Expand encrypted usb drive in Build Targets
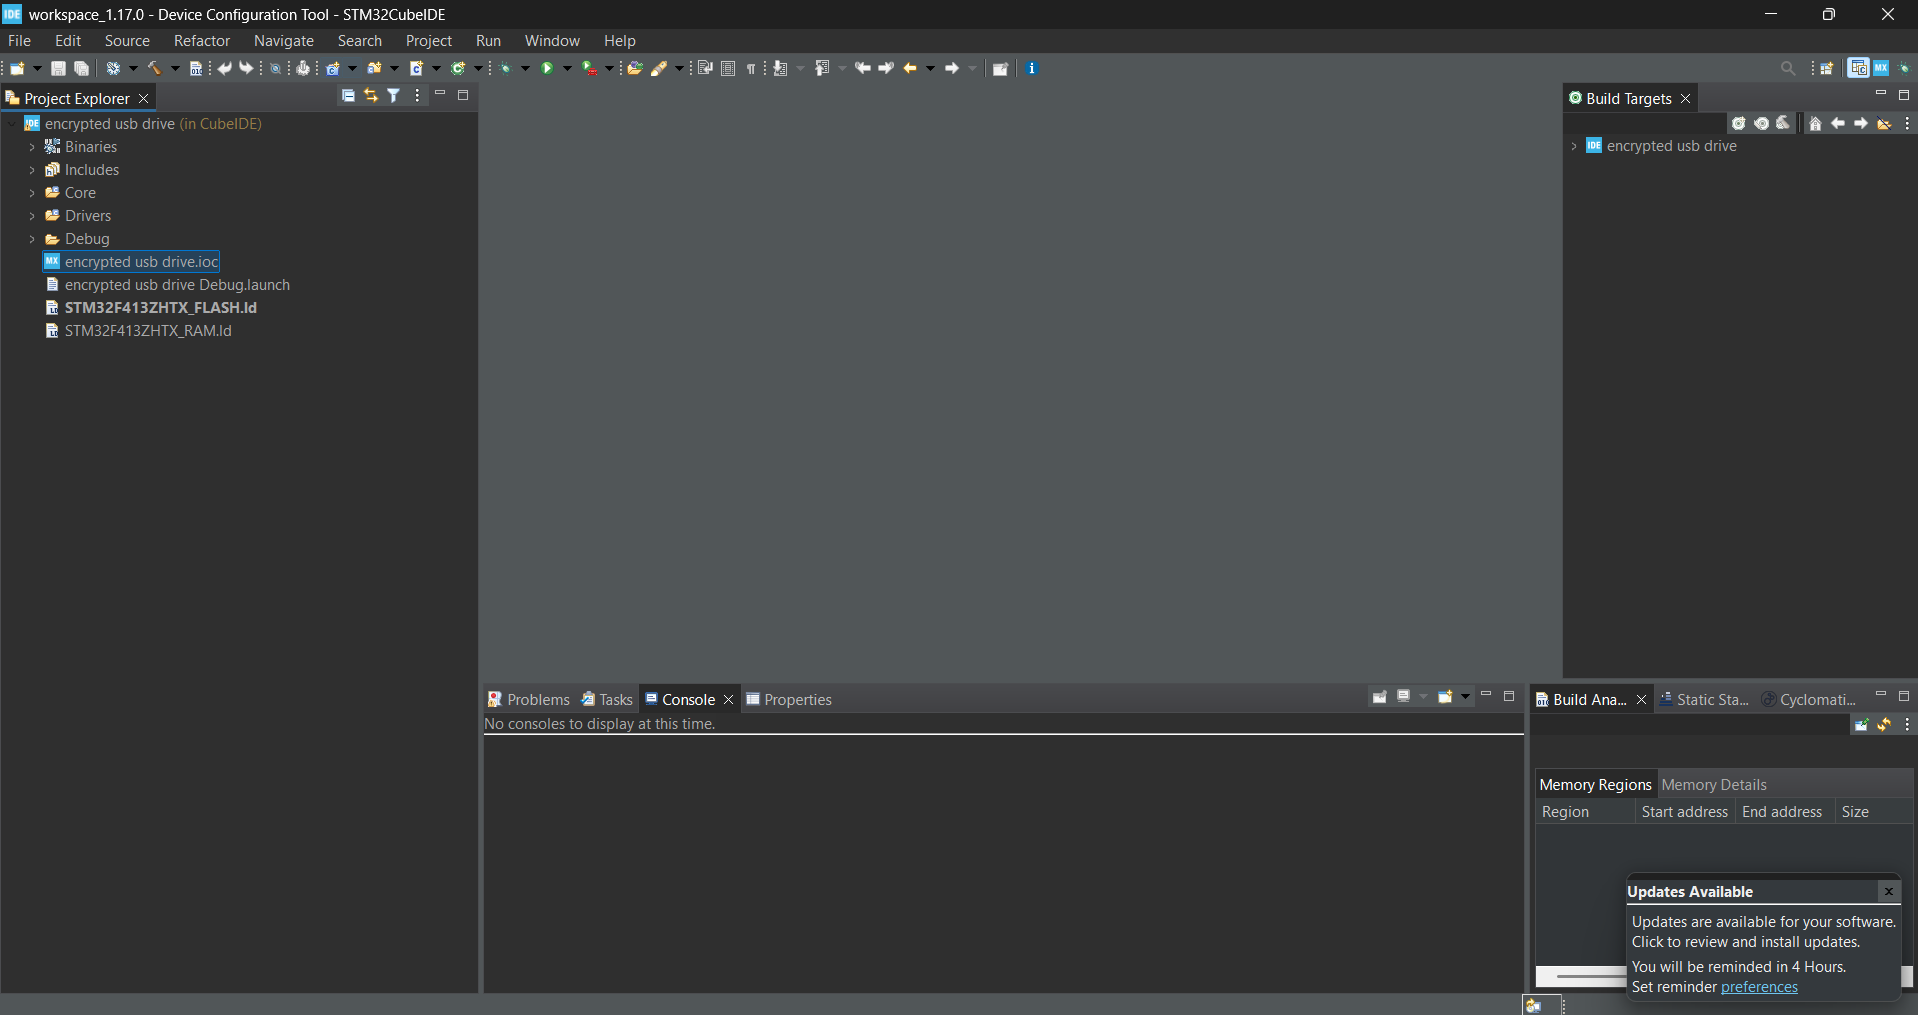 tap(1574, 146)
